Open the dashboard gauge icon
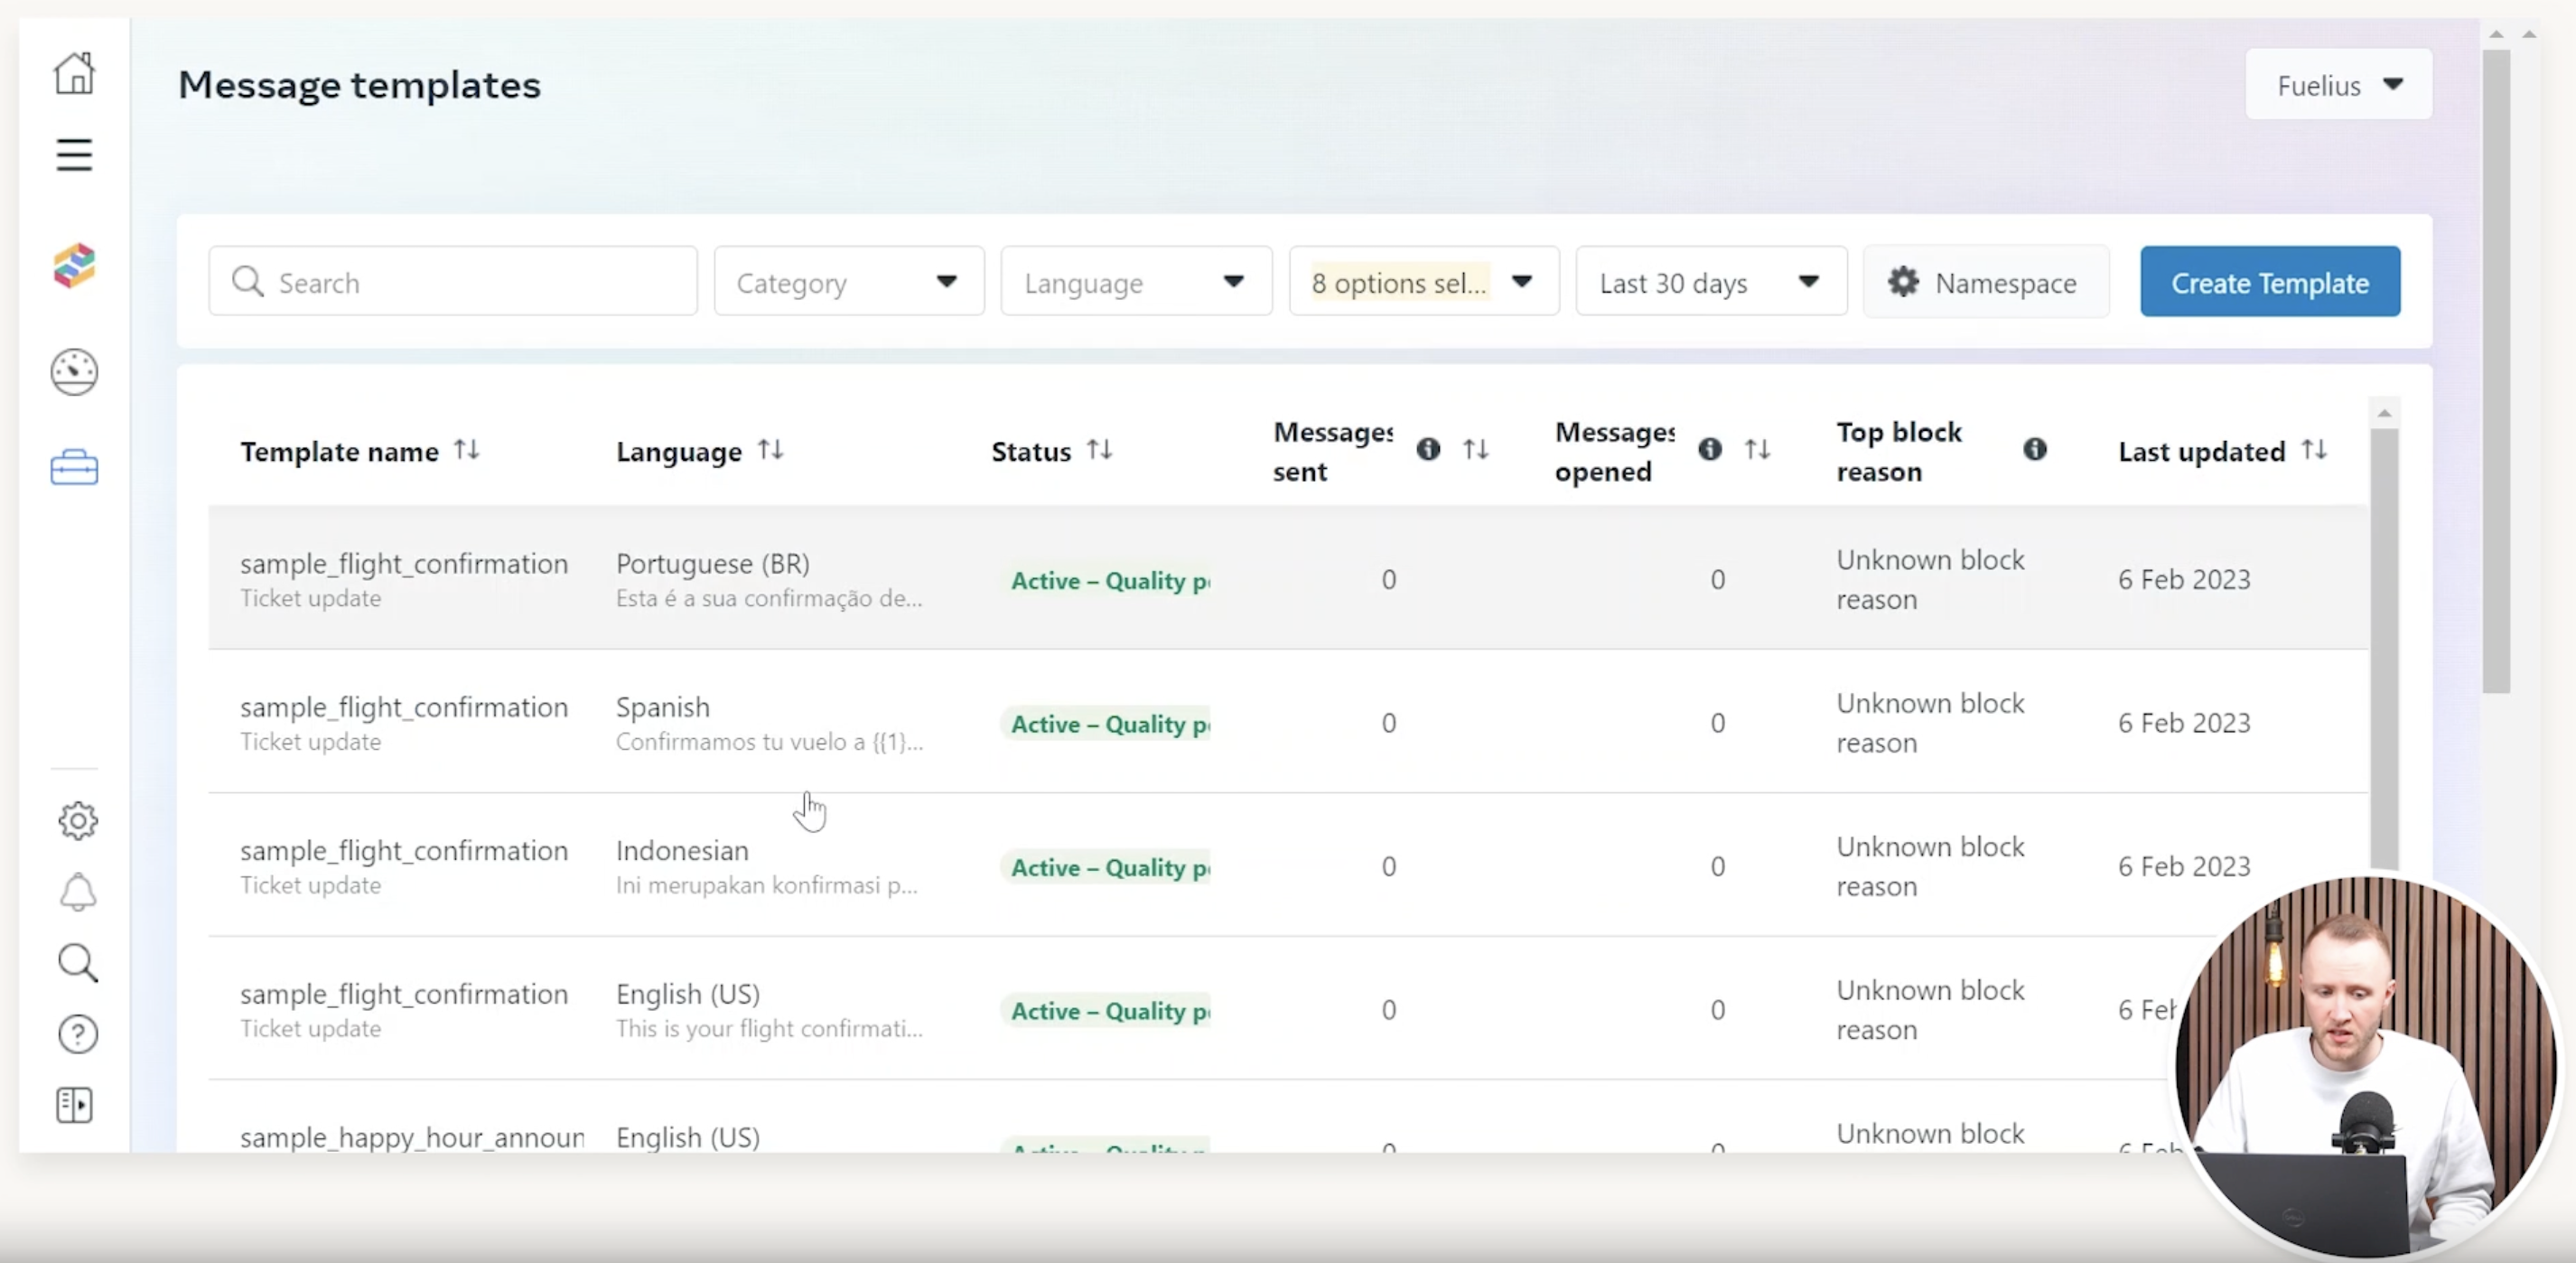Image resolution: width=2576 pixels, height=1263 pixels. pos(74,372)
